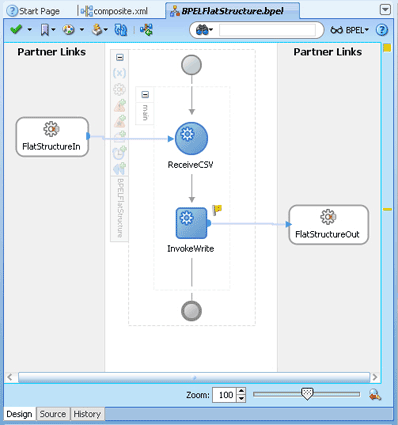The height and width of the screenshot is (425, 398).
Task: Select the FlatStructureOut partner link
Action: (x=328, y=225)
